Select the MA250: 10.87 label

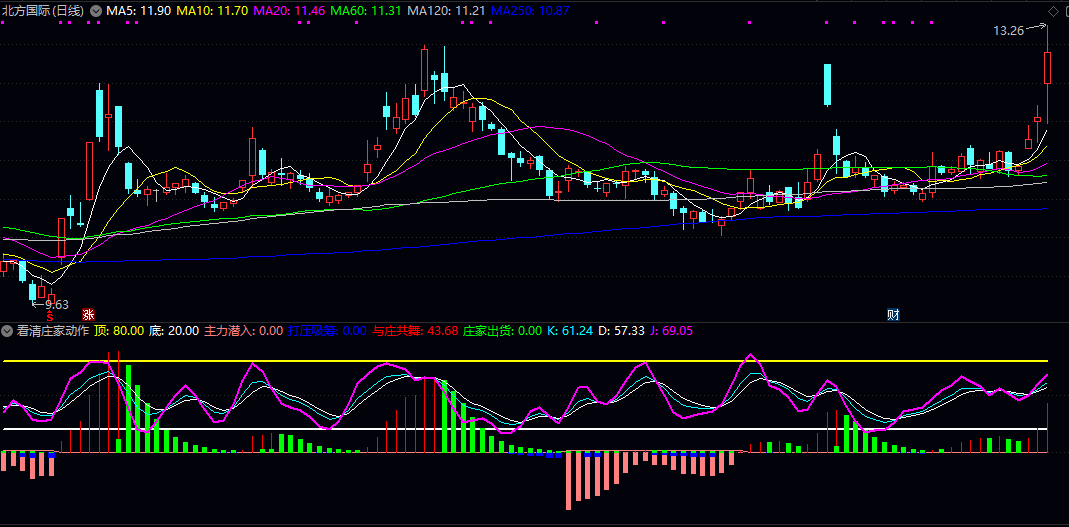pyautogui.click(x=530, y=11)
